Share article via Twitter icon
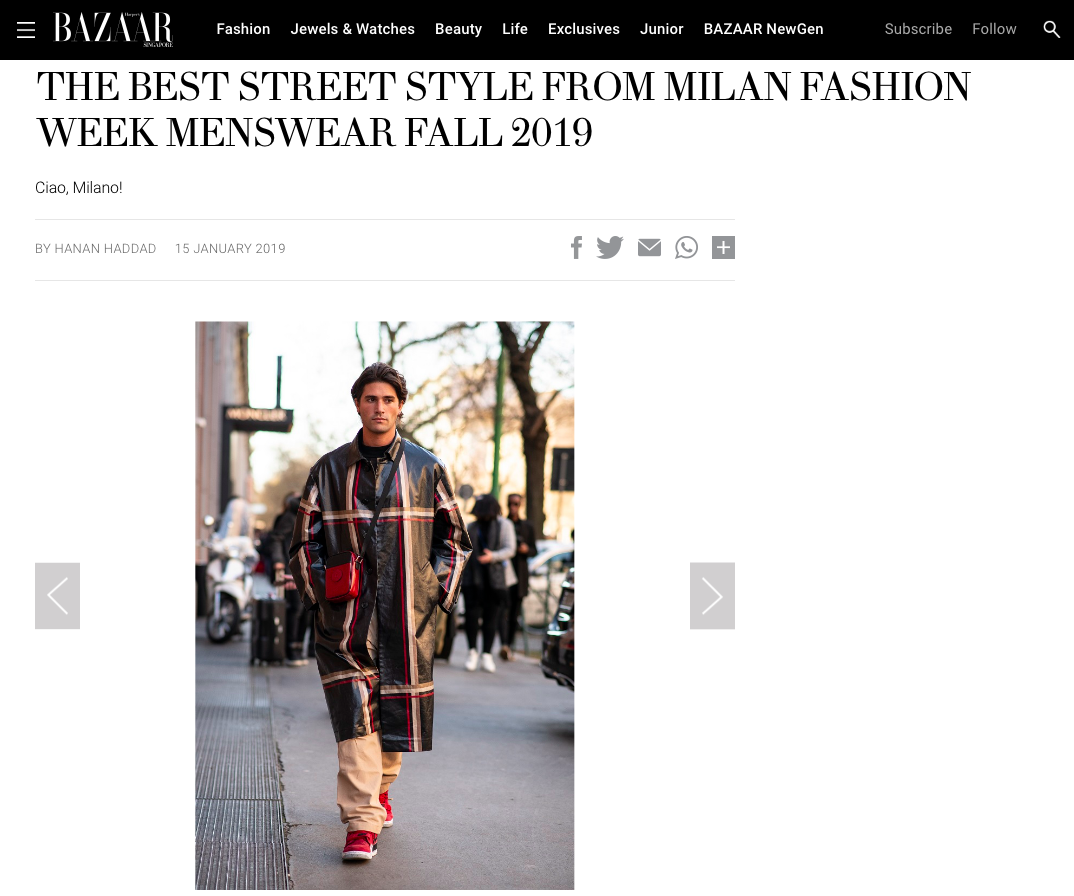 tap(610, 247)
